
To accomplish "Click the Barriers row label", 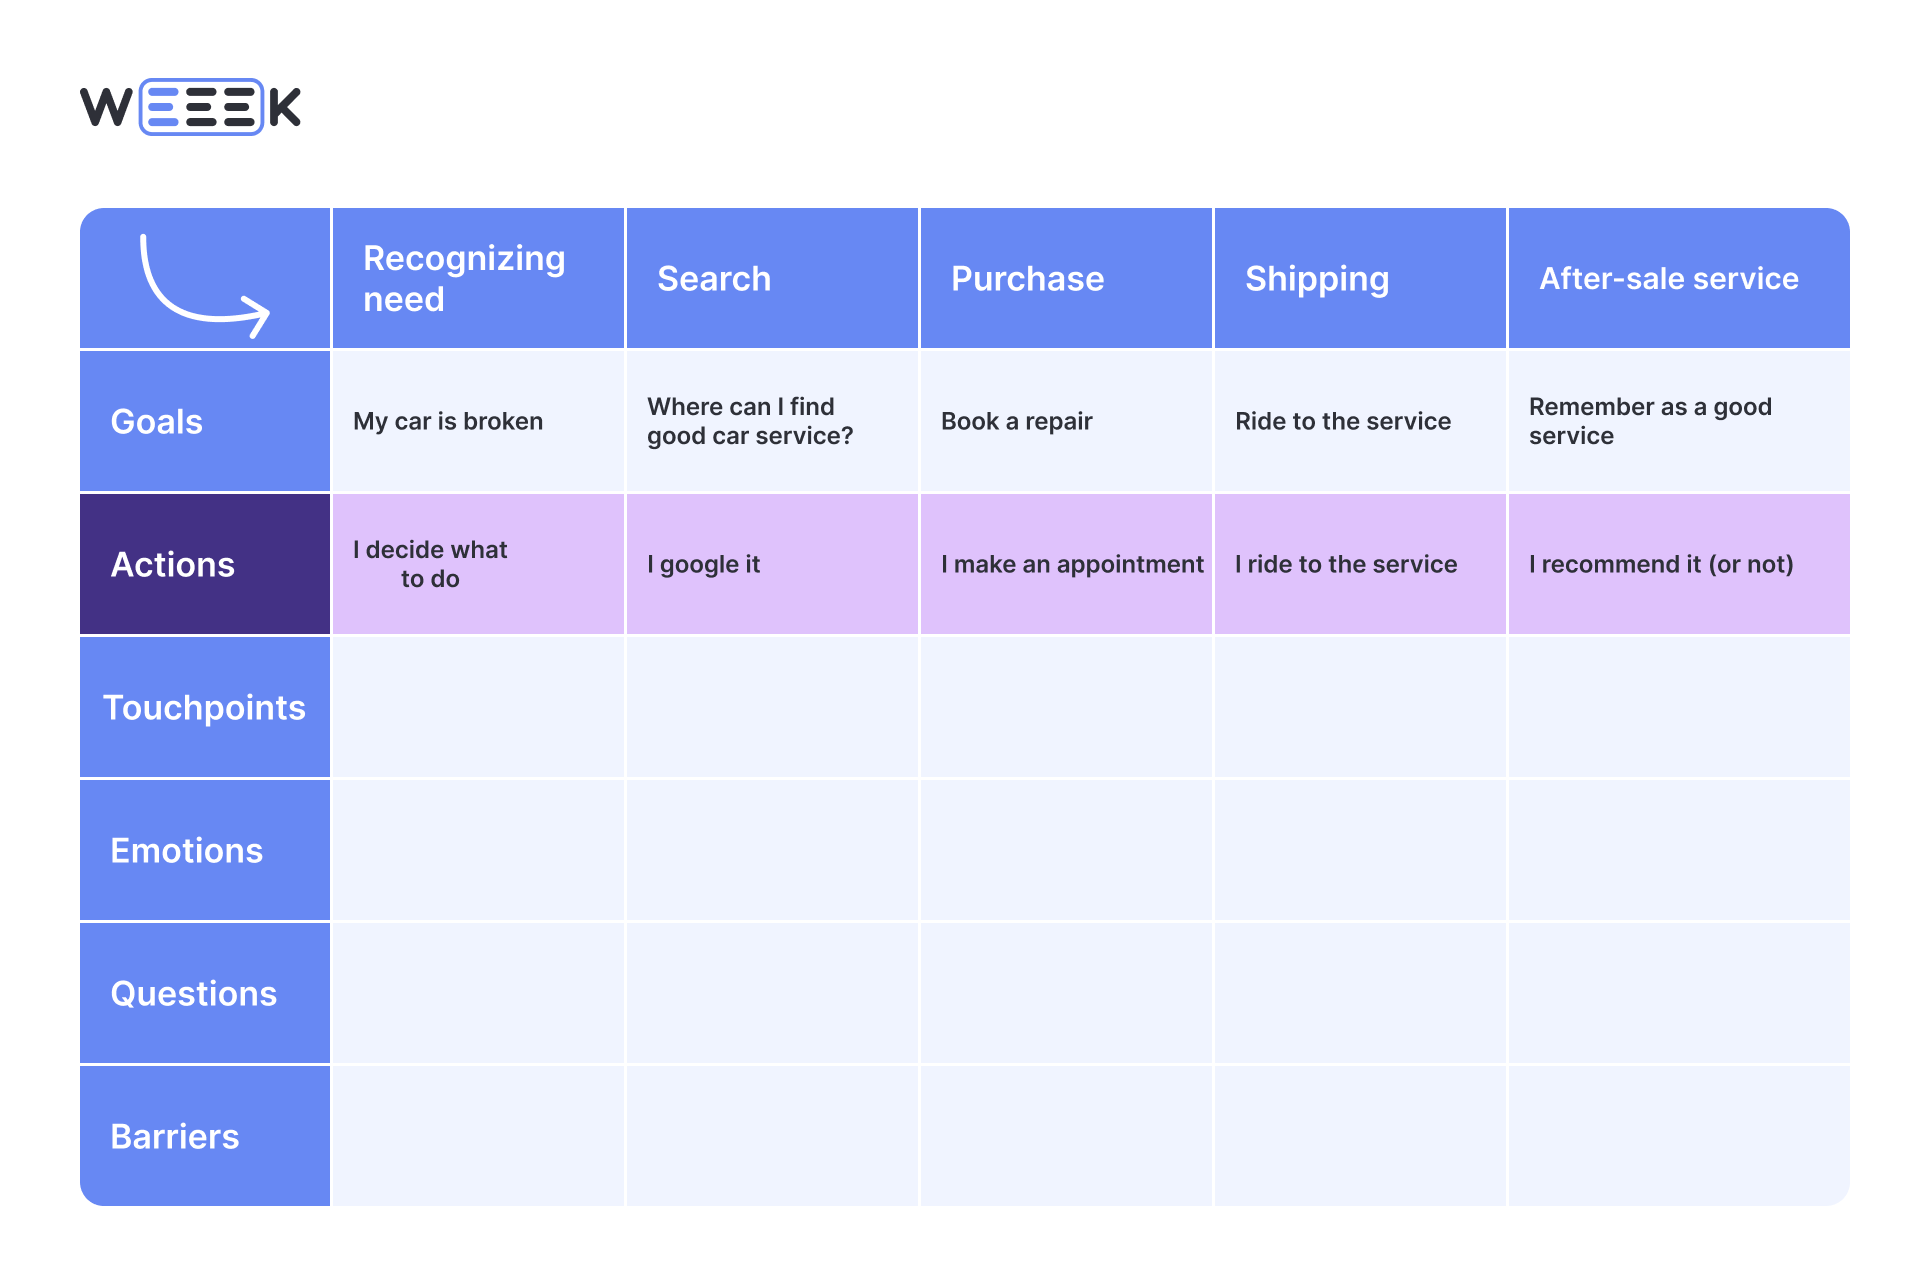I will (x=175, y=1137).
